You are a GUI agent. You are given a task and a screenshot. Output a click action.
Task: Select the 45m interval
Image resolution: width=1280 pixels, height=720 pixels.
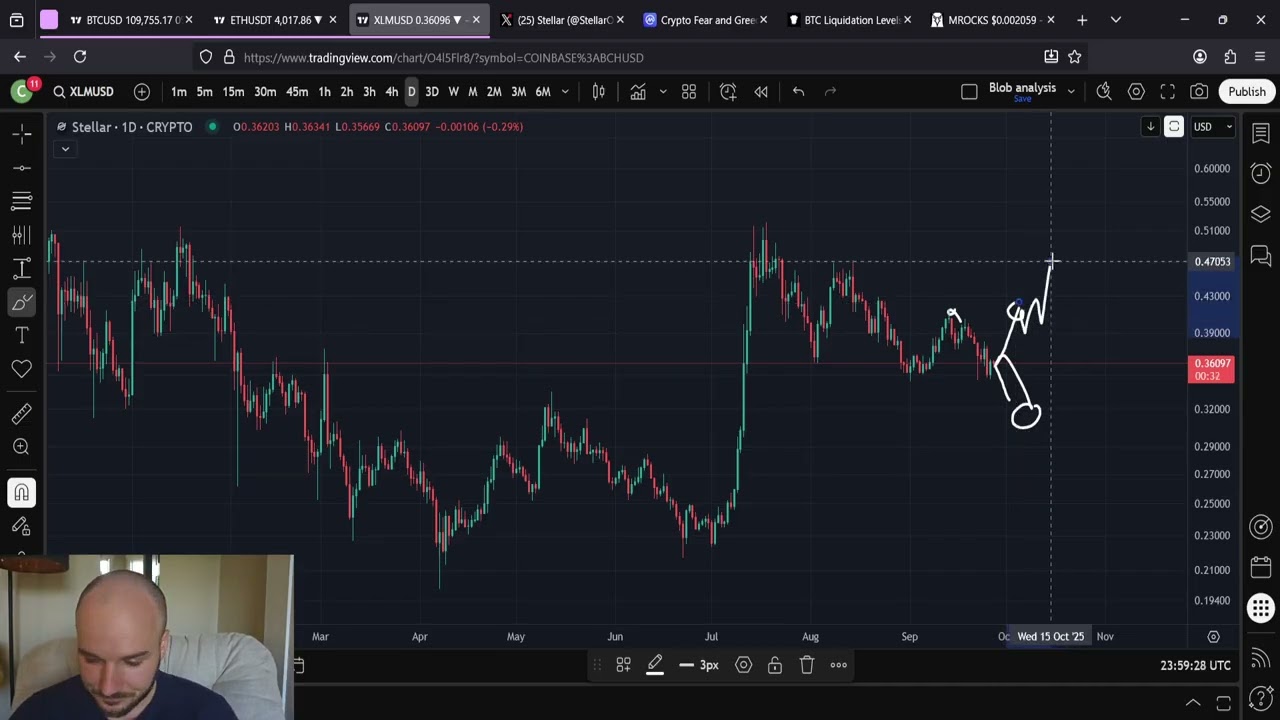(x=297, y=92)
